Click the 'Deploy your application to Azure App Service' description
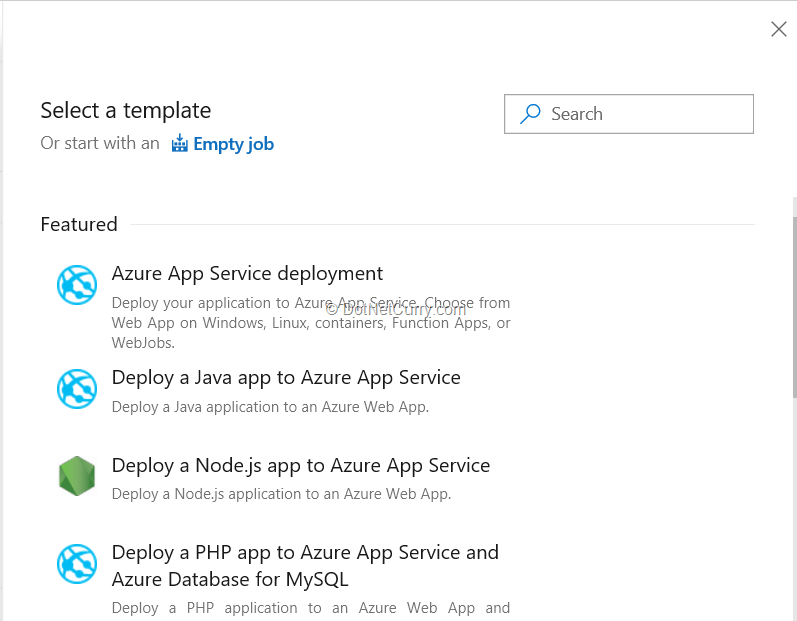797x621 pixels. pos(311,323)
